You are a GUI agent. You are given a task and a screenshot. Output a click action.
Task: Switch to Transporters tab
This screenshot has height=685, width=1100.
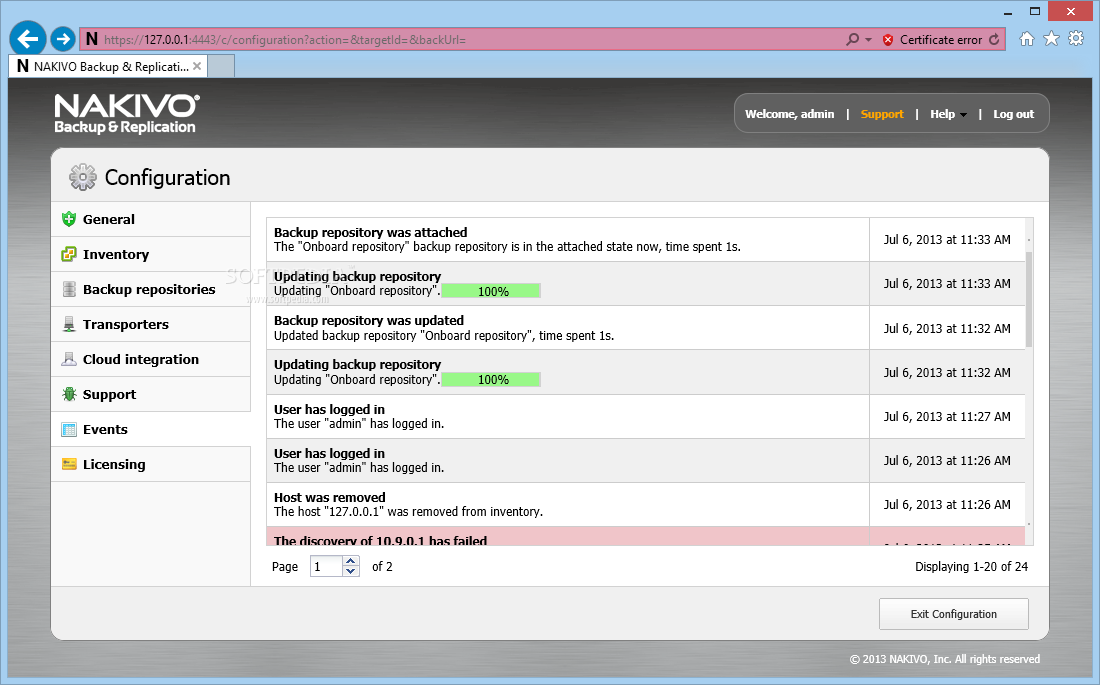(151, 325)
